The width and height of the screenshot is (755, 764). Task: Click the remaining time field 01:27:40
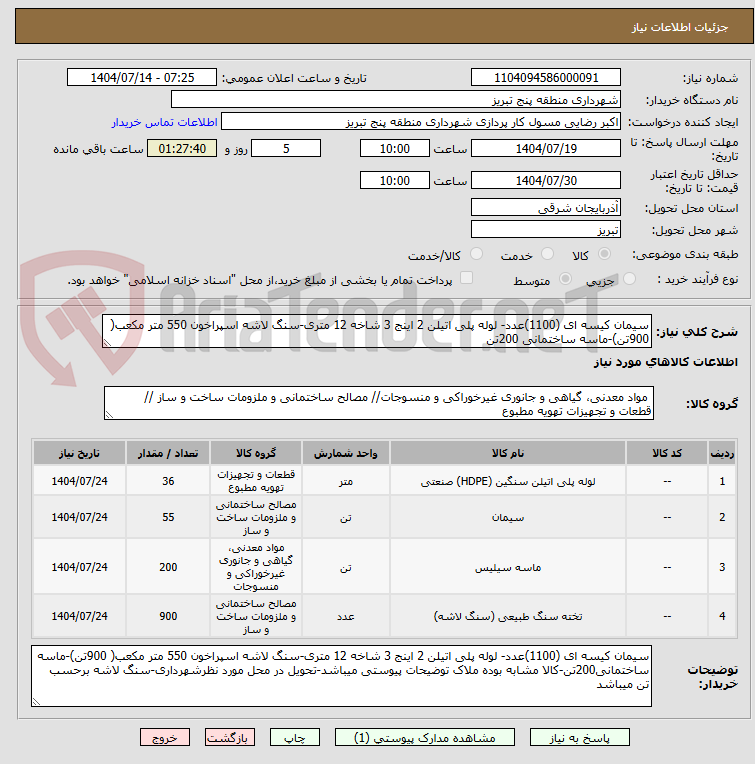coord(182,149)
